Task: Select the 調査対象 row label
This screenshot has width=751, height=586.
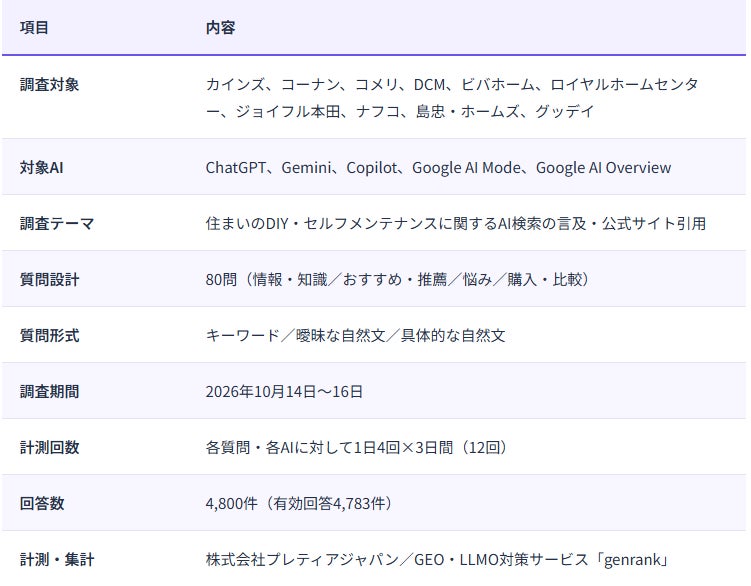Action: point(49,85)
